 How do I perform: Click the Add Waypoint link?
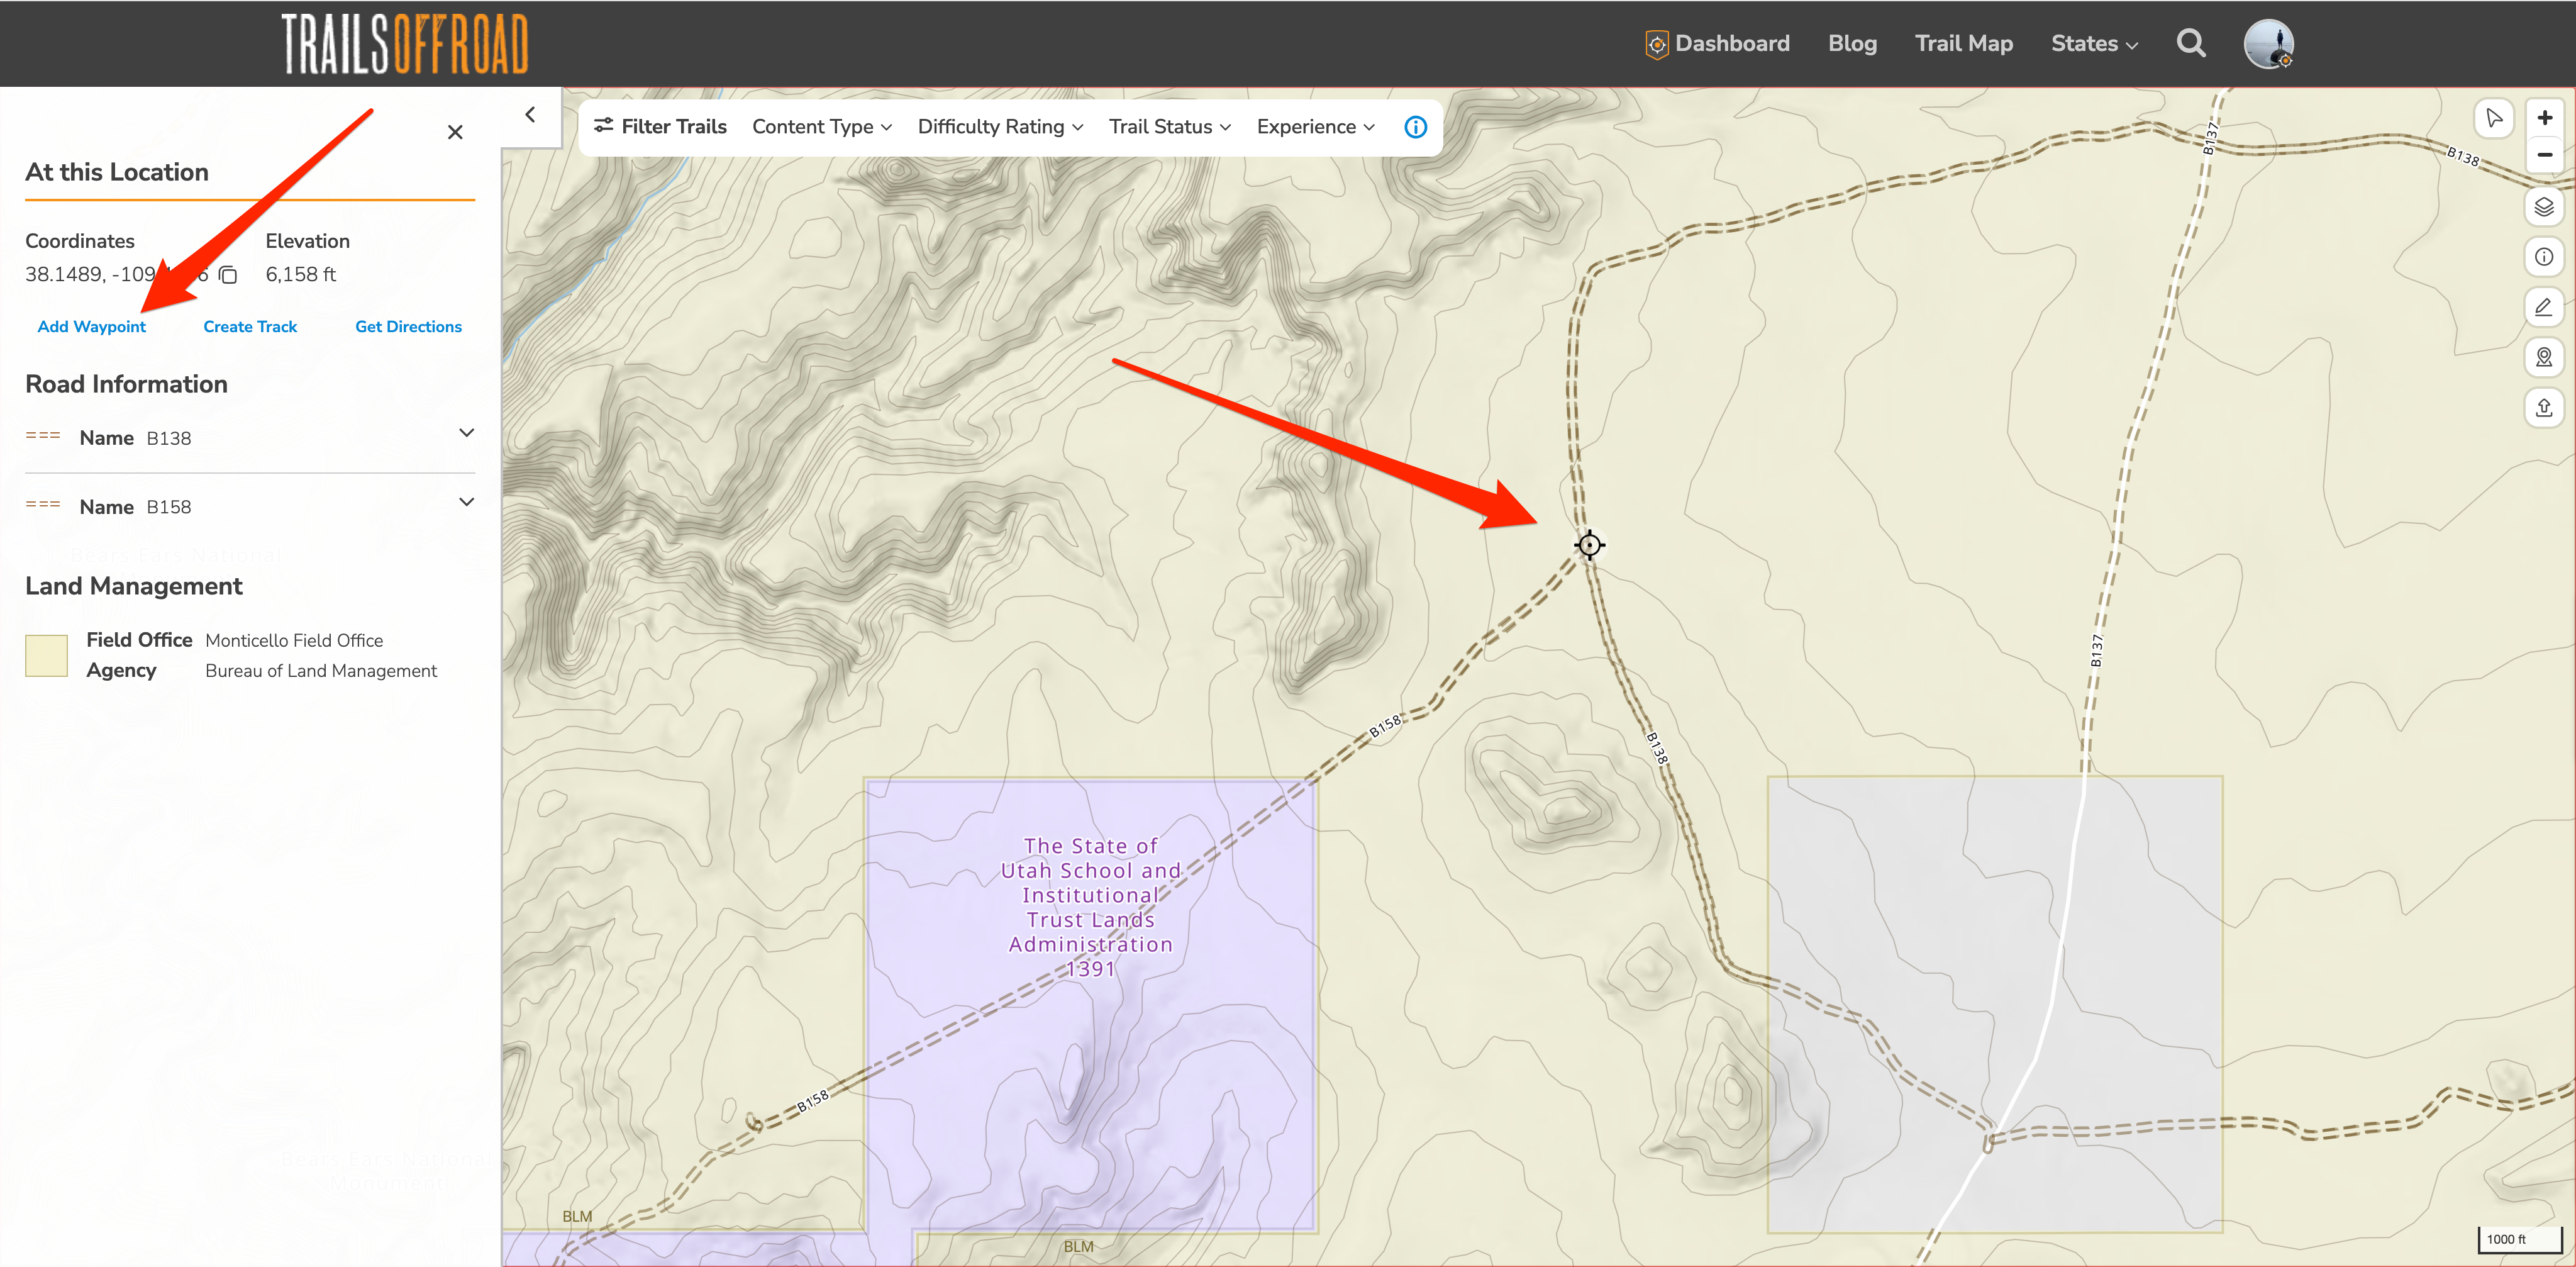92,327
